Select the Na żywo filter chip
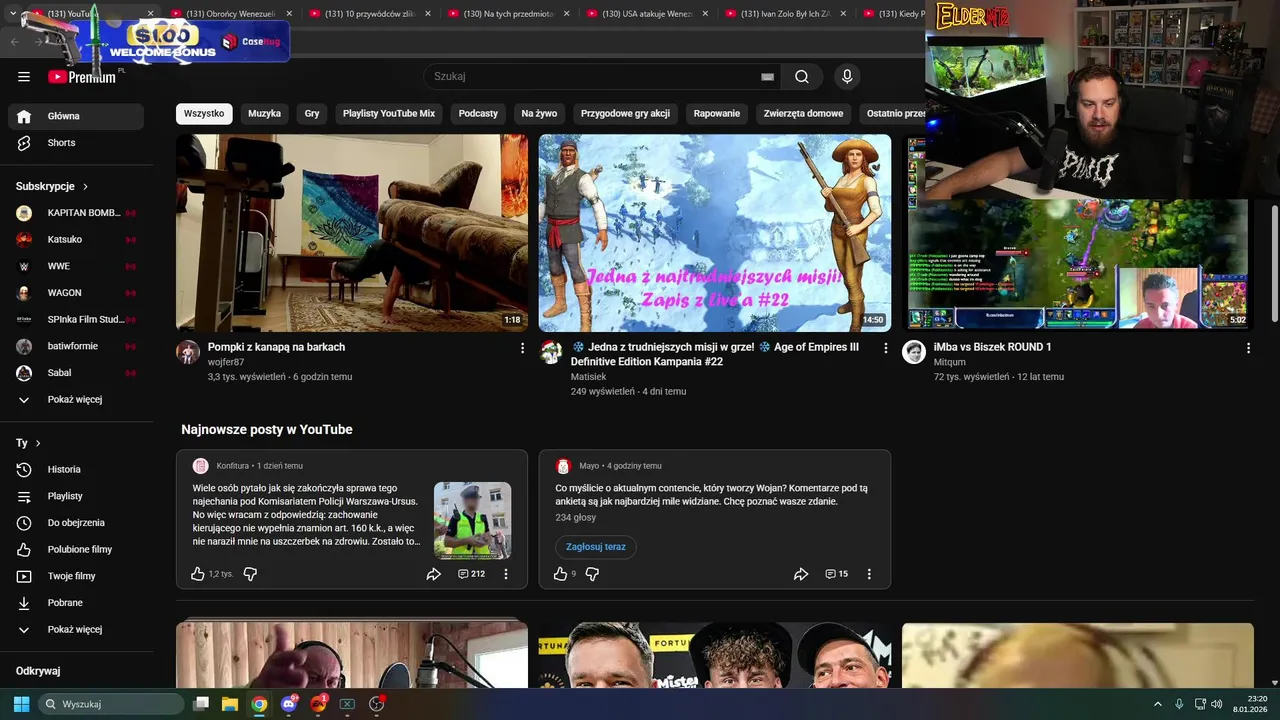Screen dimensions: 1280x720 pos(539,114)
